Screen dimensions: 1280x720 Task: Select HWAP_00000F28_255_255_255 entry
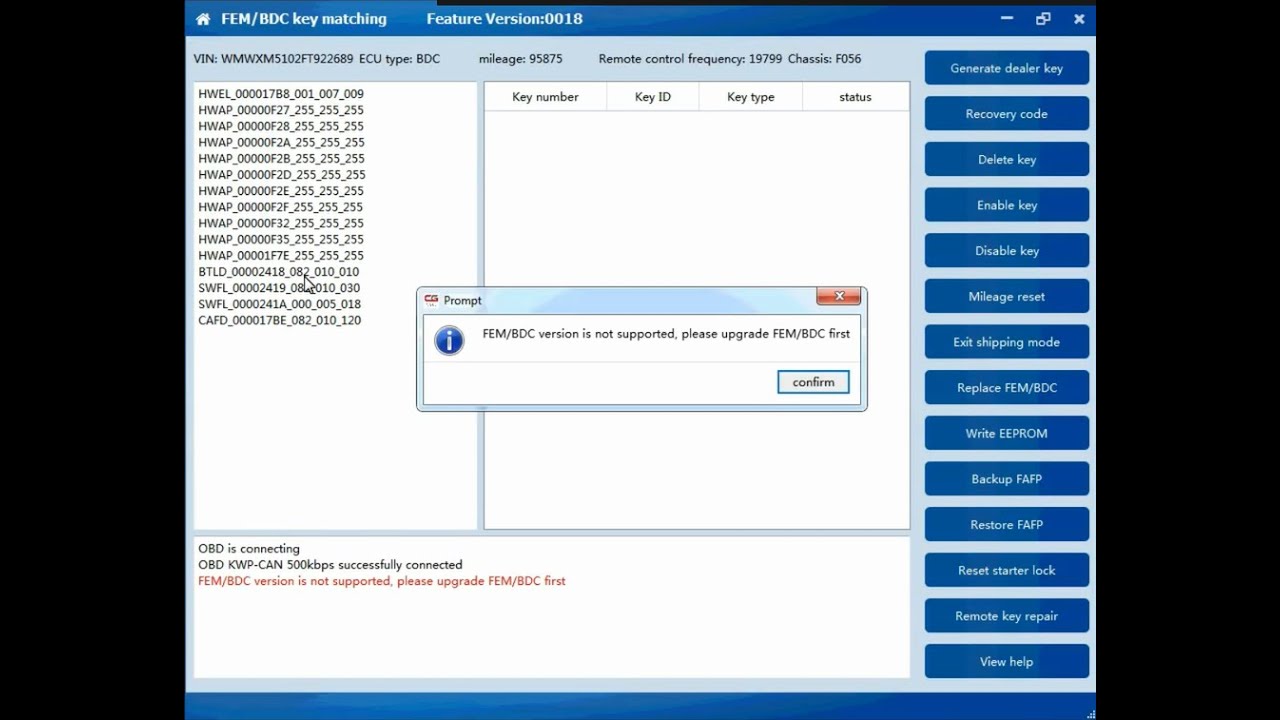[x=281, y=126]
